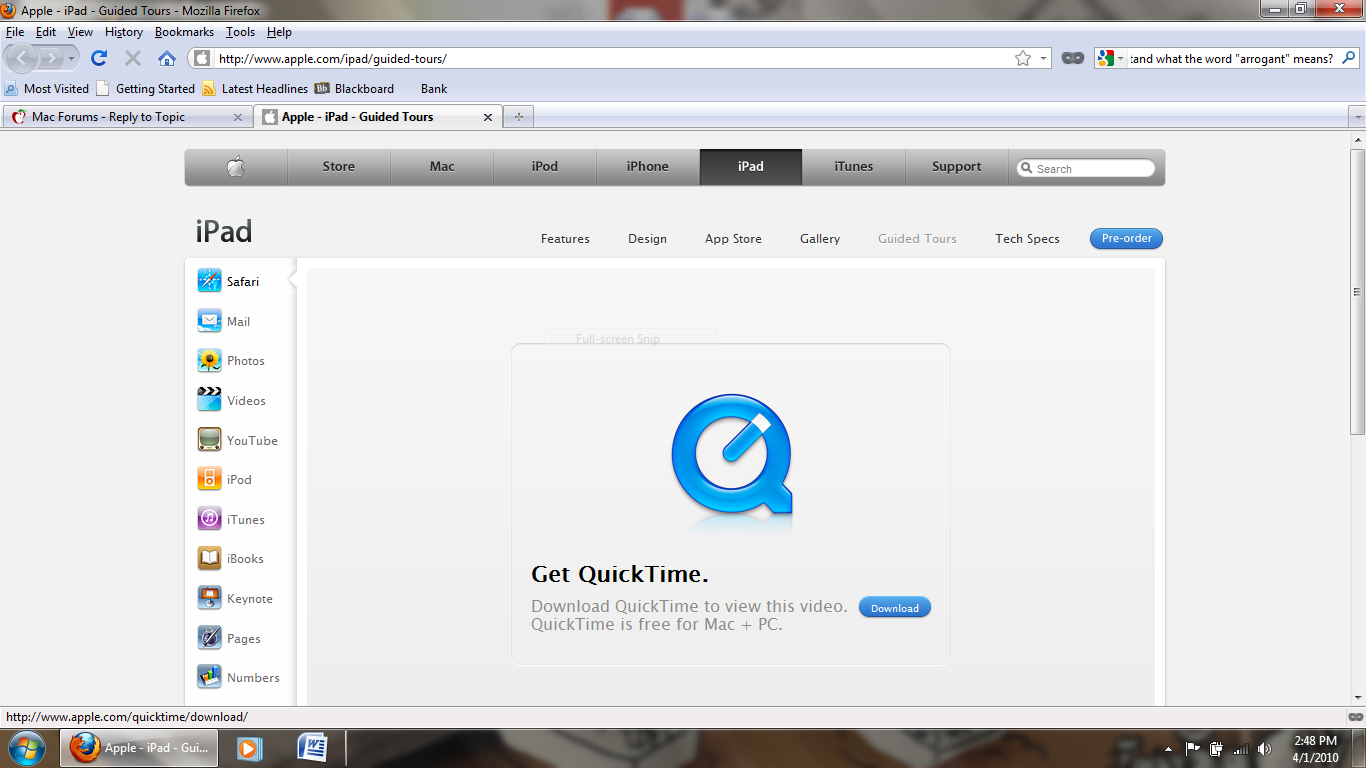Open a new tab with the plus button
The height and width of the screenshot is (768, 1366).
pyautogui.click(x=518, y=117)
